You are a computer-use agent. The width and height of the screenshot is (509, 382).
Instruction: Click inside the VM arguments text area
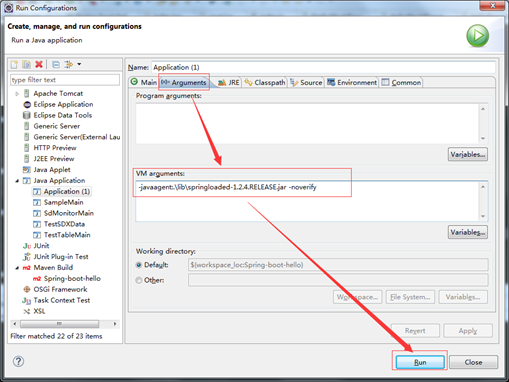(x=307, y=201)
